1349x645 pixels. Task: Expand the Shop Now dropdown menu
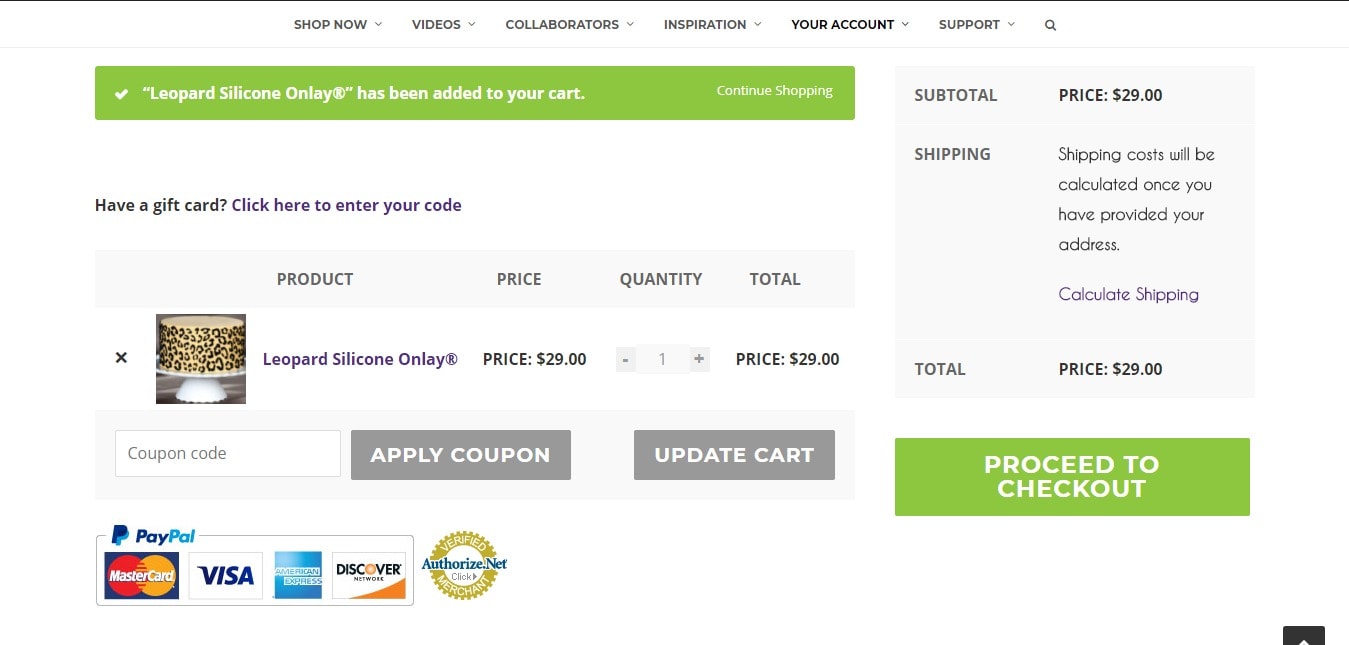click(x=338, y=24)
